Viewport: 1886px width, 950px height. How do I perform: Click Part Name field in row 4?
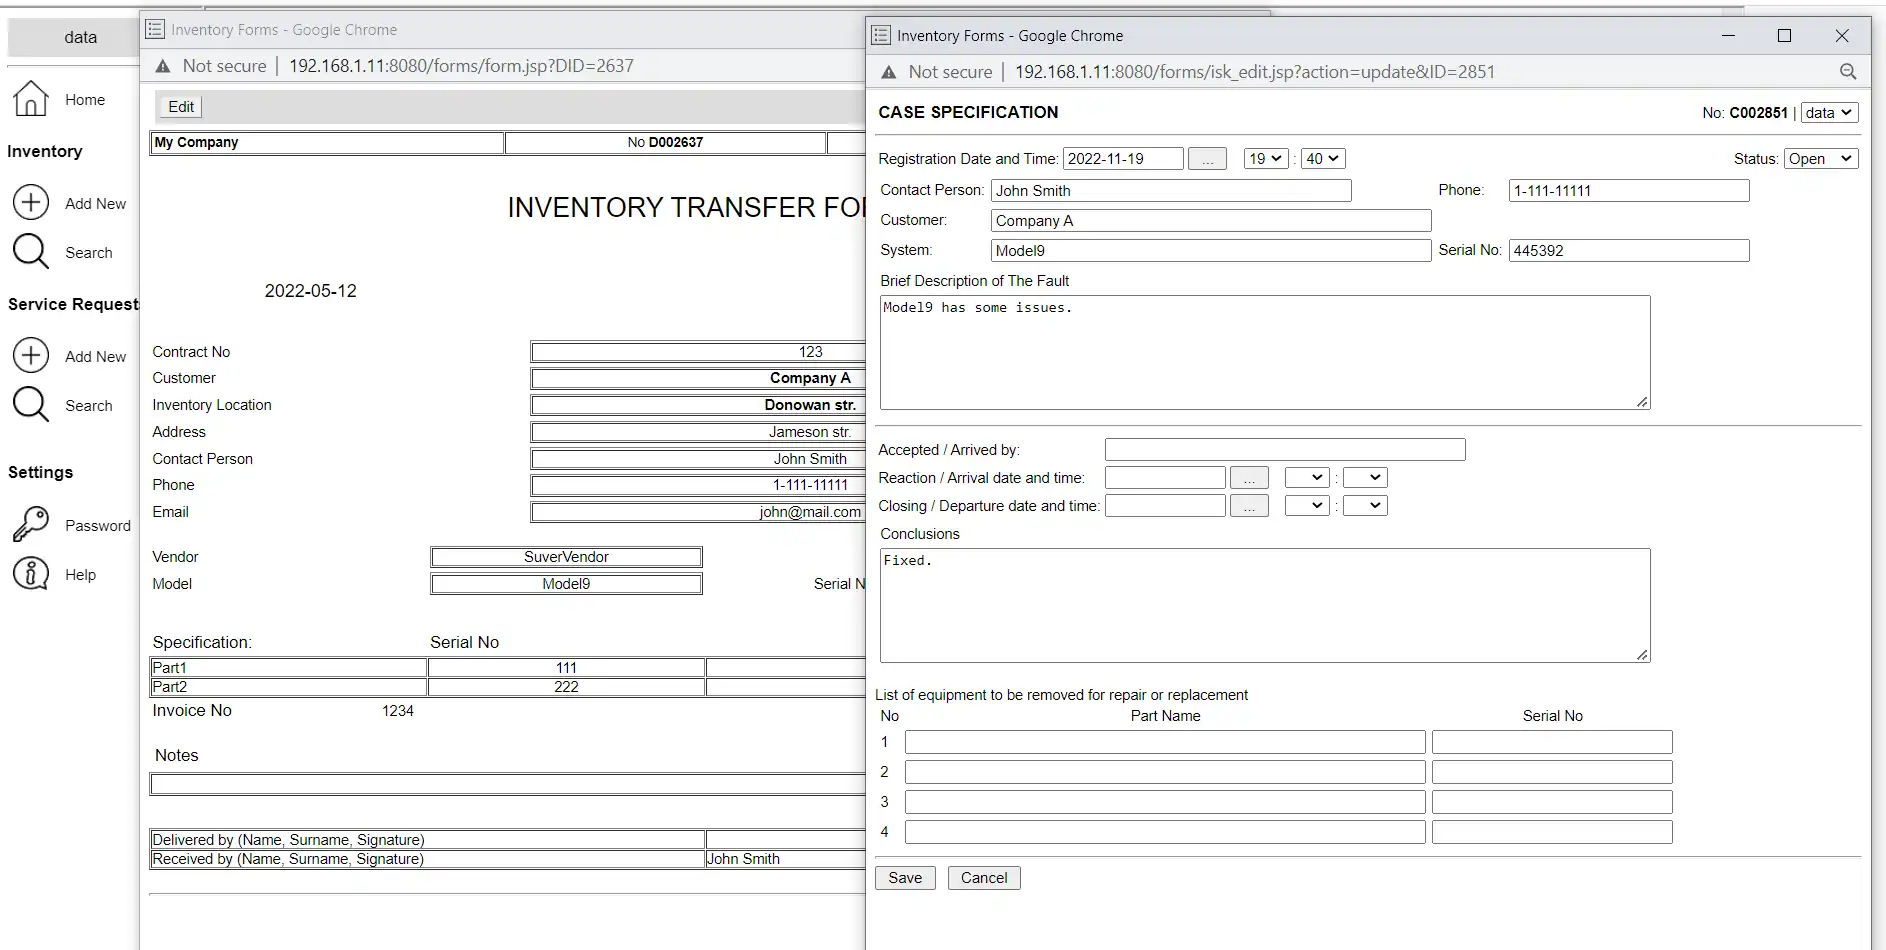click(1165, 832)
